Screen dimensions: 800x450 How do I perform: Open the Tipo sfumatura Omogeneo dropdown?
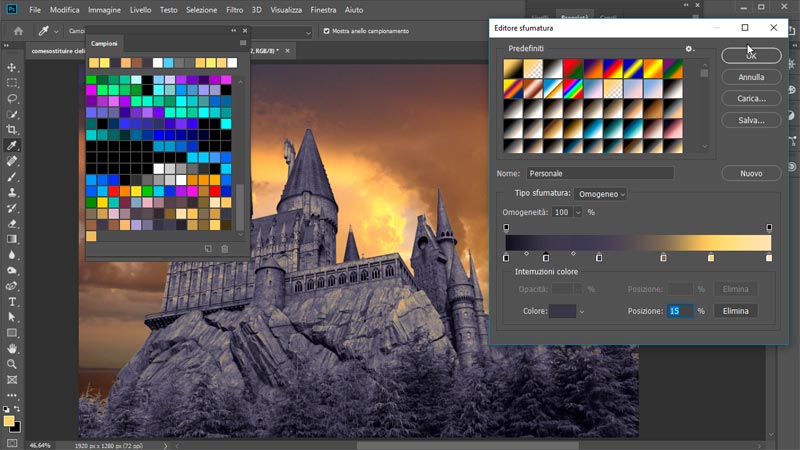pyautogui.click(x=601, y=194)
